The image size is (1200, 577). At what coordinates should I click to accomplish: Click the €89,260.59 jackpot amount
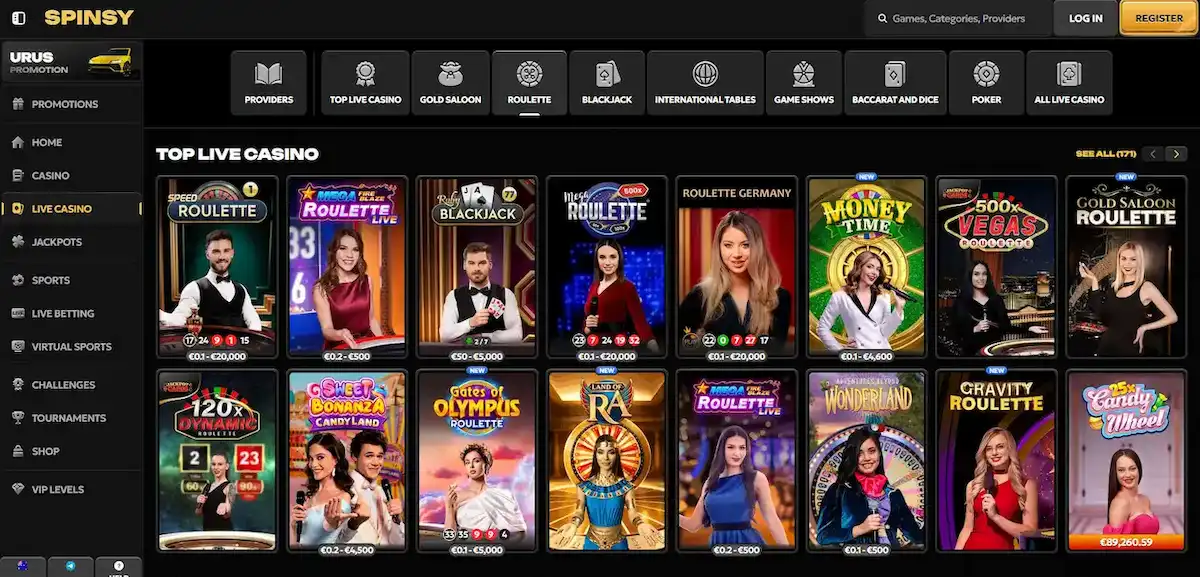(1126, 543)
